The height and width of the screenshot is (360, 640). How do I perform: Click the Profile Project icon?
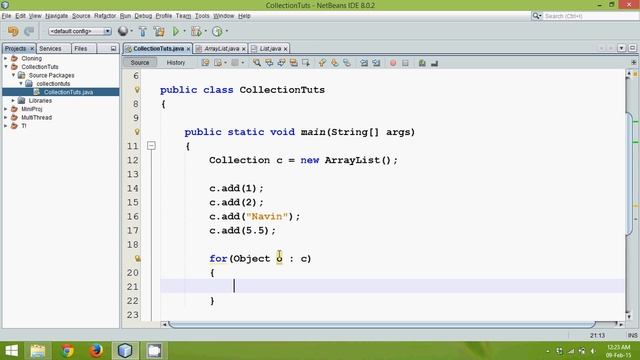coord(217,31)
